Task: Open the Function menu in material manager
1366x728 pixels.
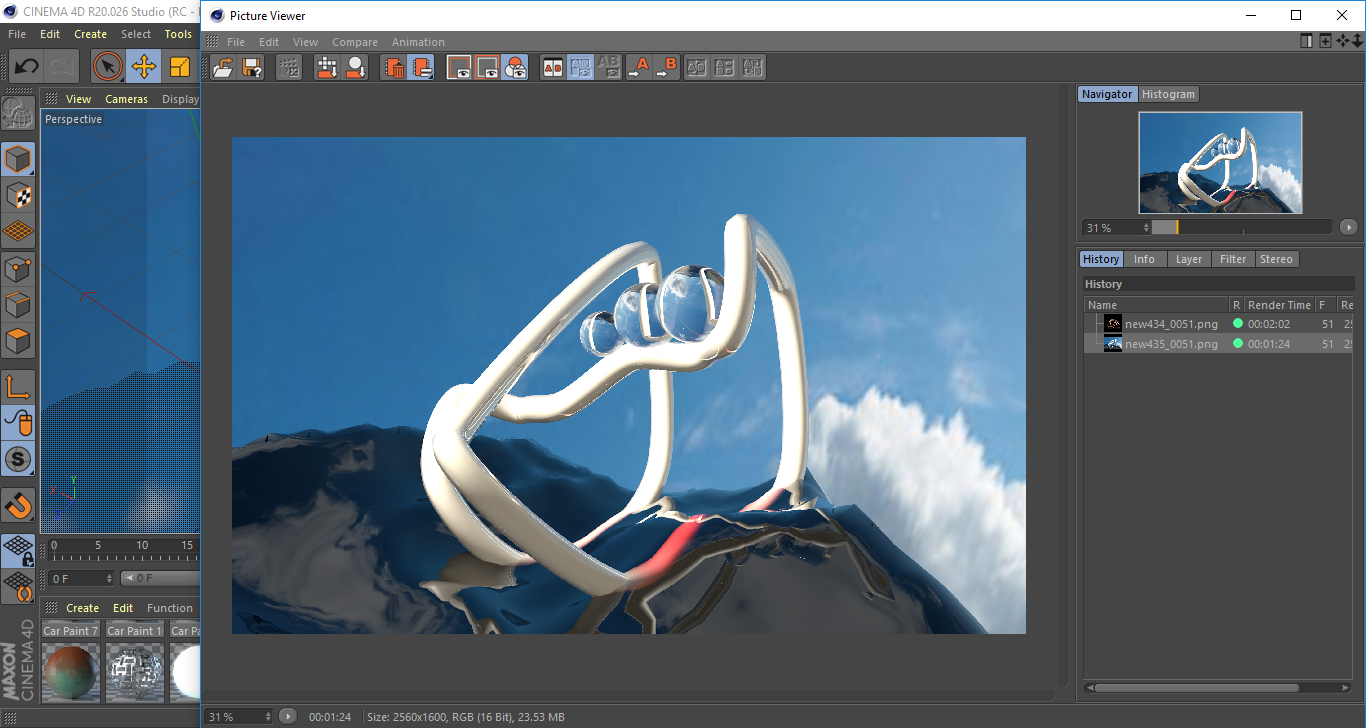Action: [170, 608]
